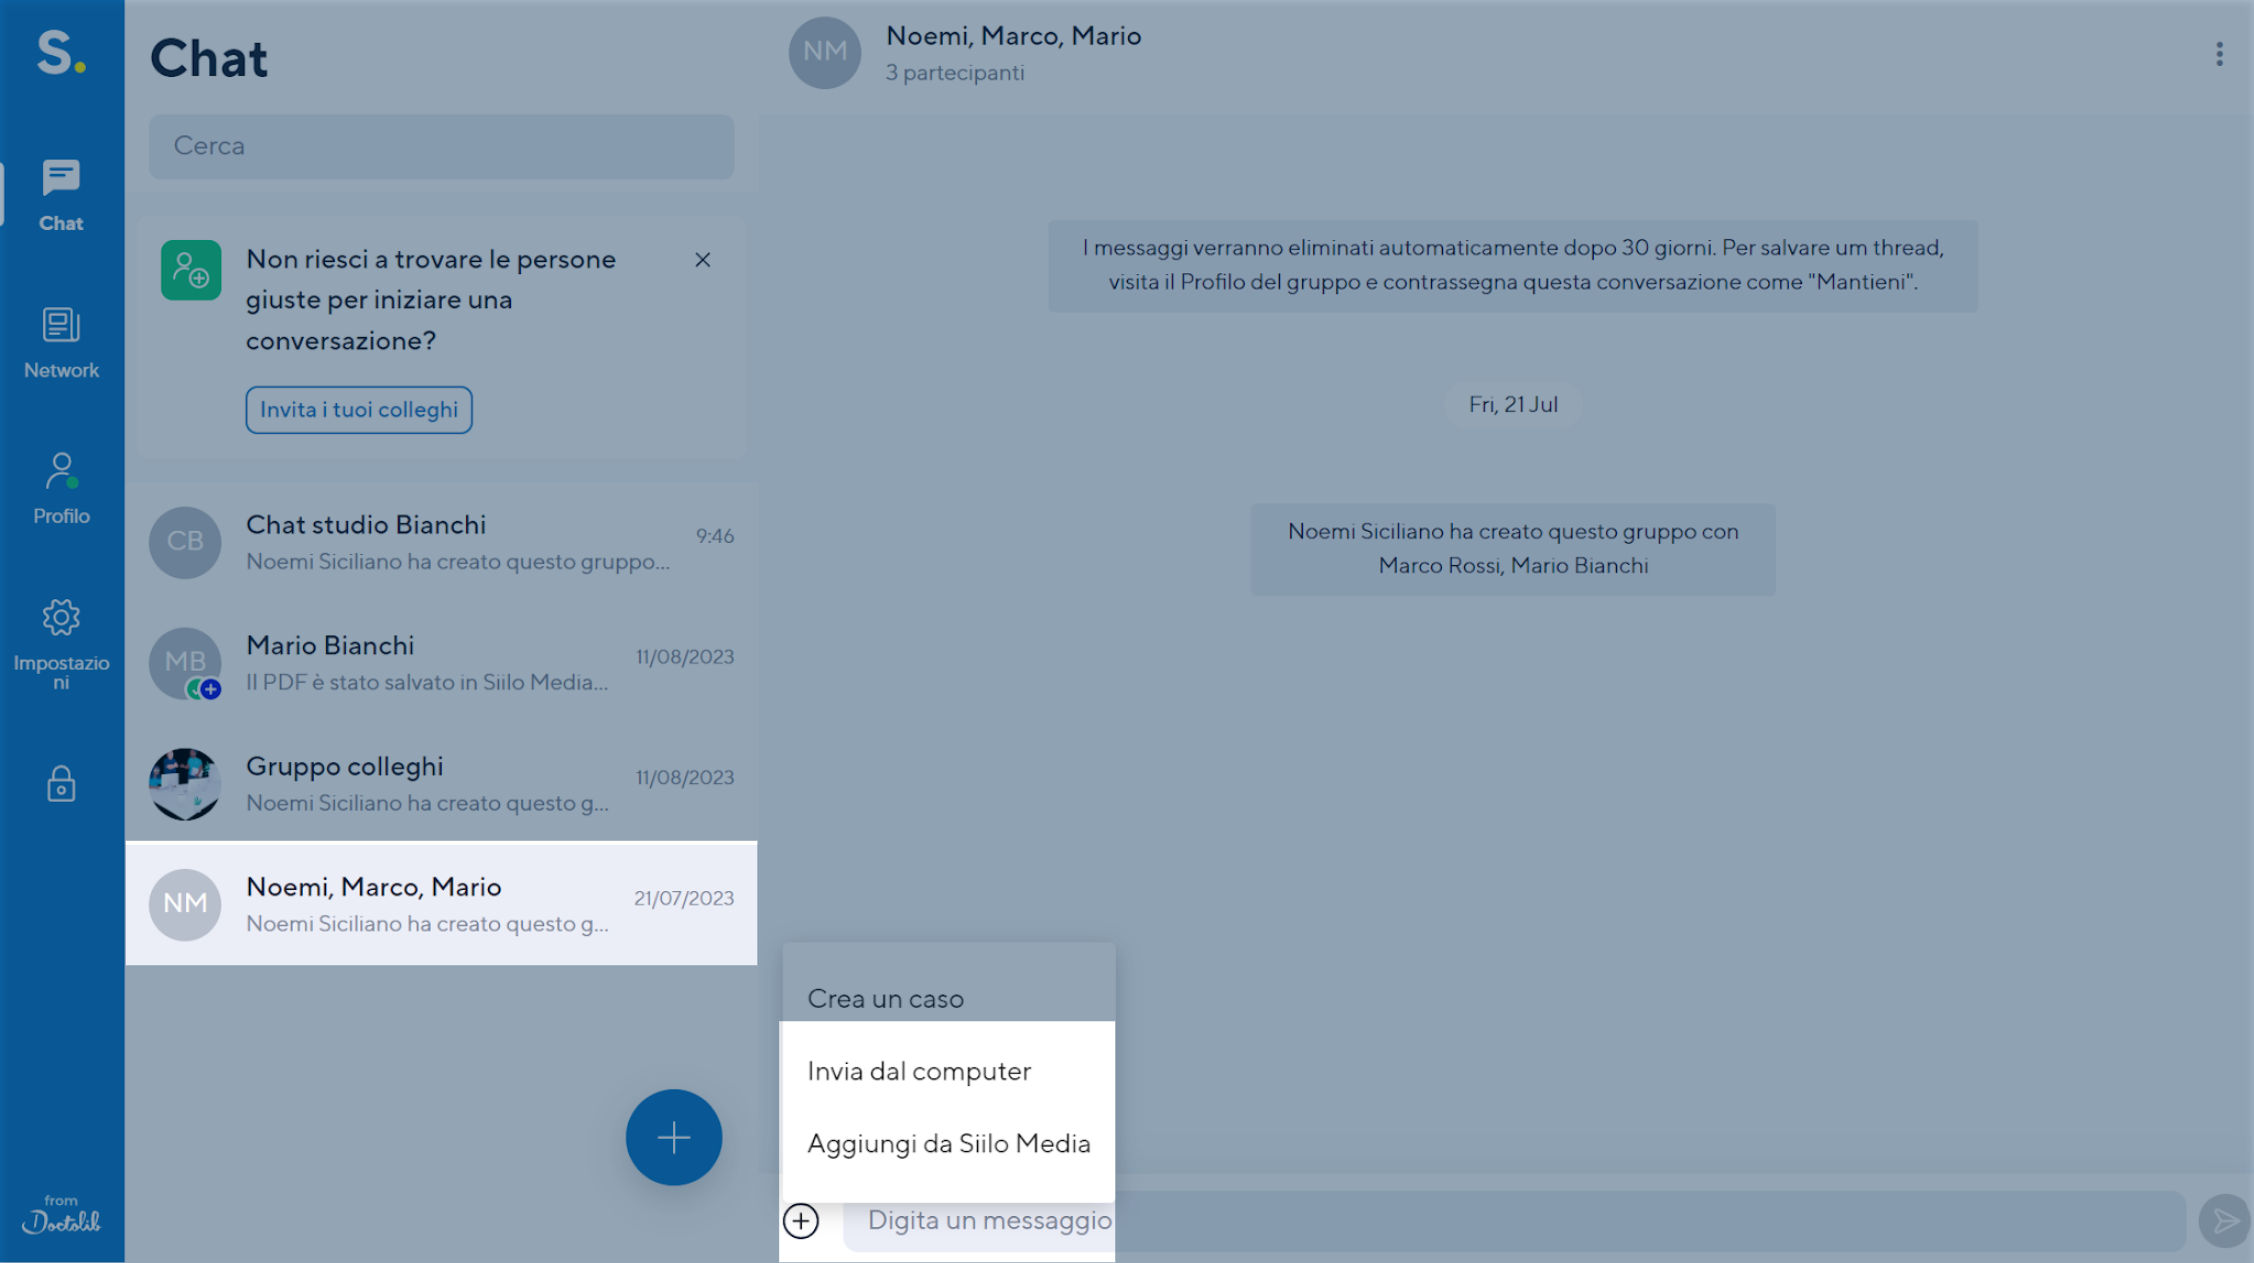The width and height of the screenshot is (2254, 1263).
Task: Open Gruppo colleghi group photo thumbnail
Action: click(x=185, y=784)
